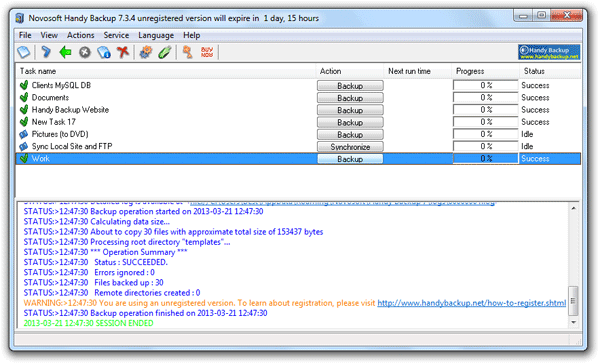Image resolution: width=600 pixels, height=364 pixels.
Task: Click the blue backup arrow toolbar icon
Action: point(46,52)
